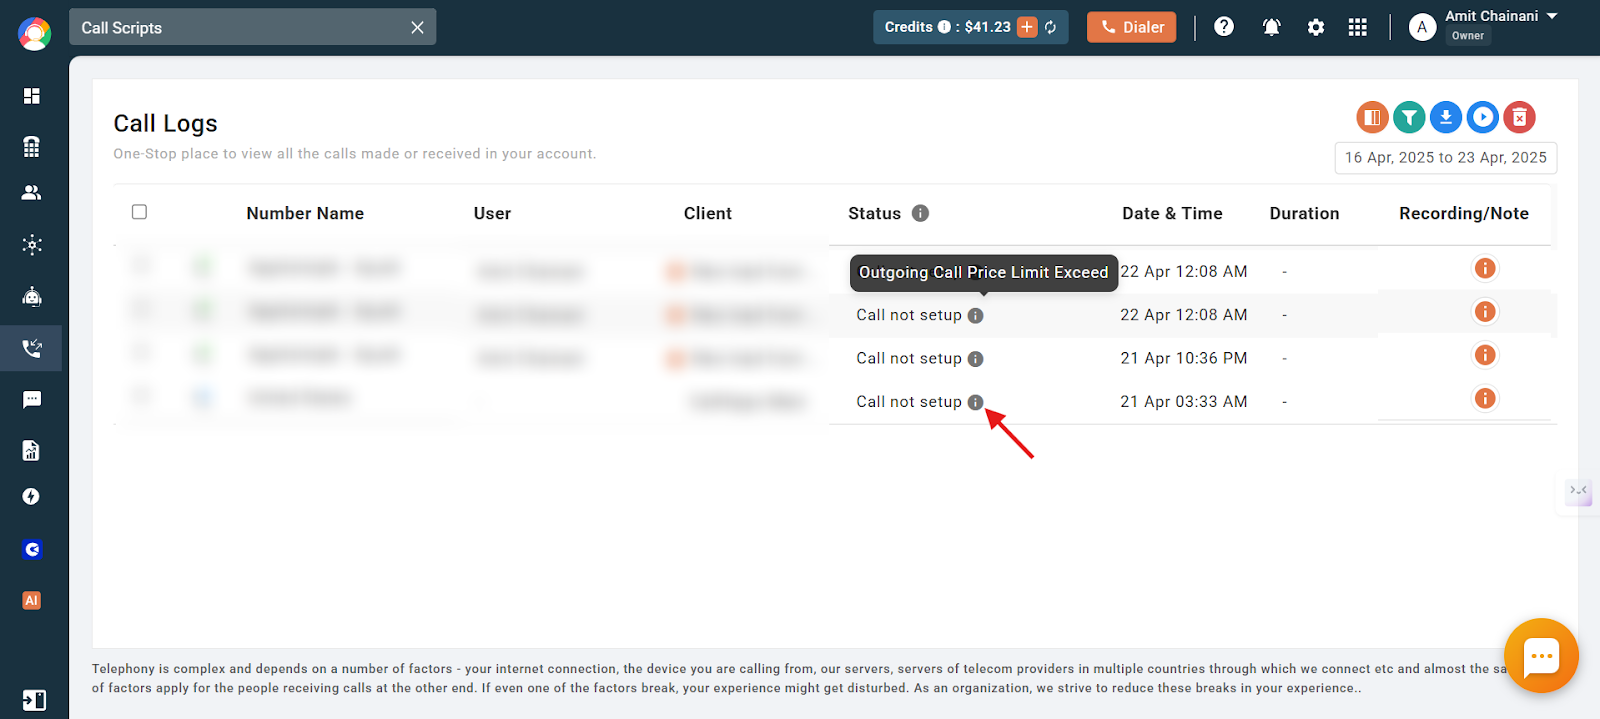Click the Recording/Note column header
1600x719 pixels.
tap(1464, 213)
